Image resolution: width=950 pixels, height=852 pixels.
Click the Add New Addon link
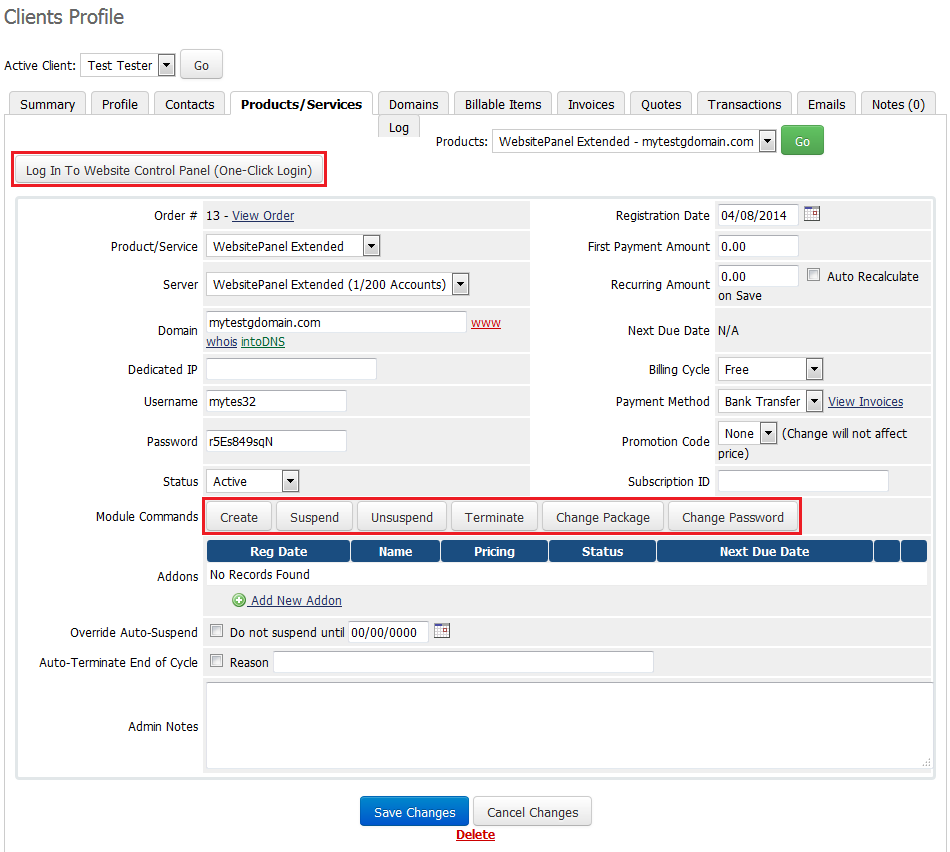coord(296,601)
